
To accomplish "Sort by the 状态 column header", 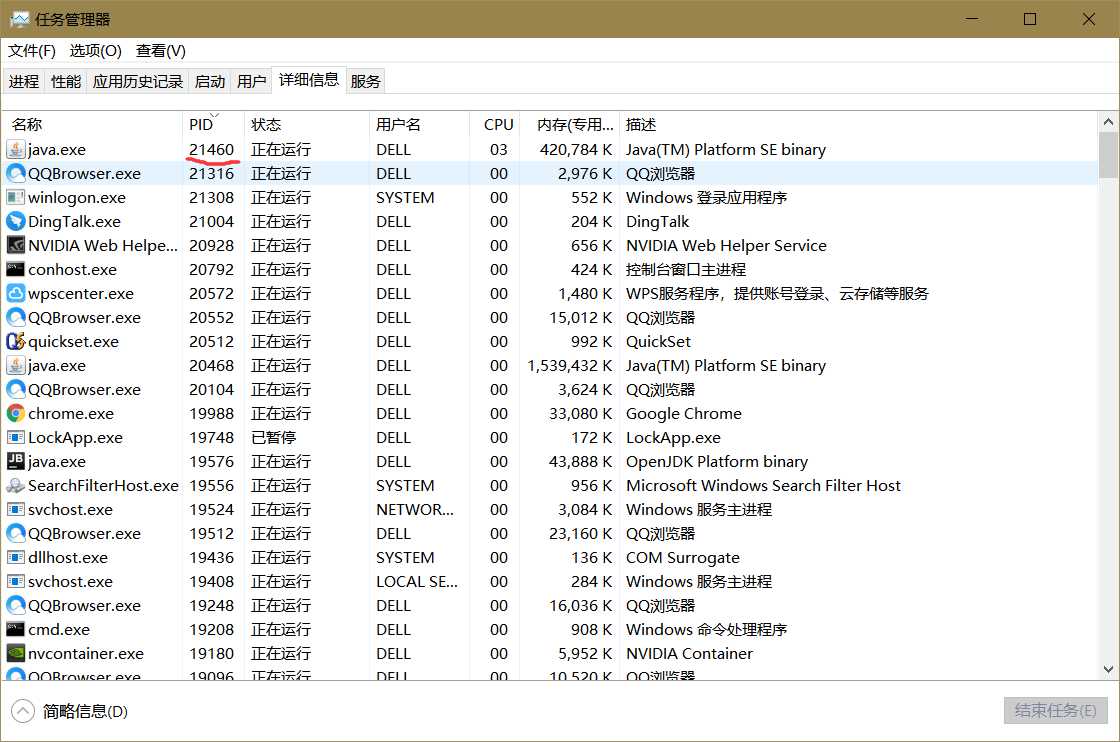I will [x=307, y=124].
